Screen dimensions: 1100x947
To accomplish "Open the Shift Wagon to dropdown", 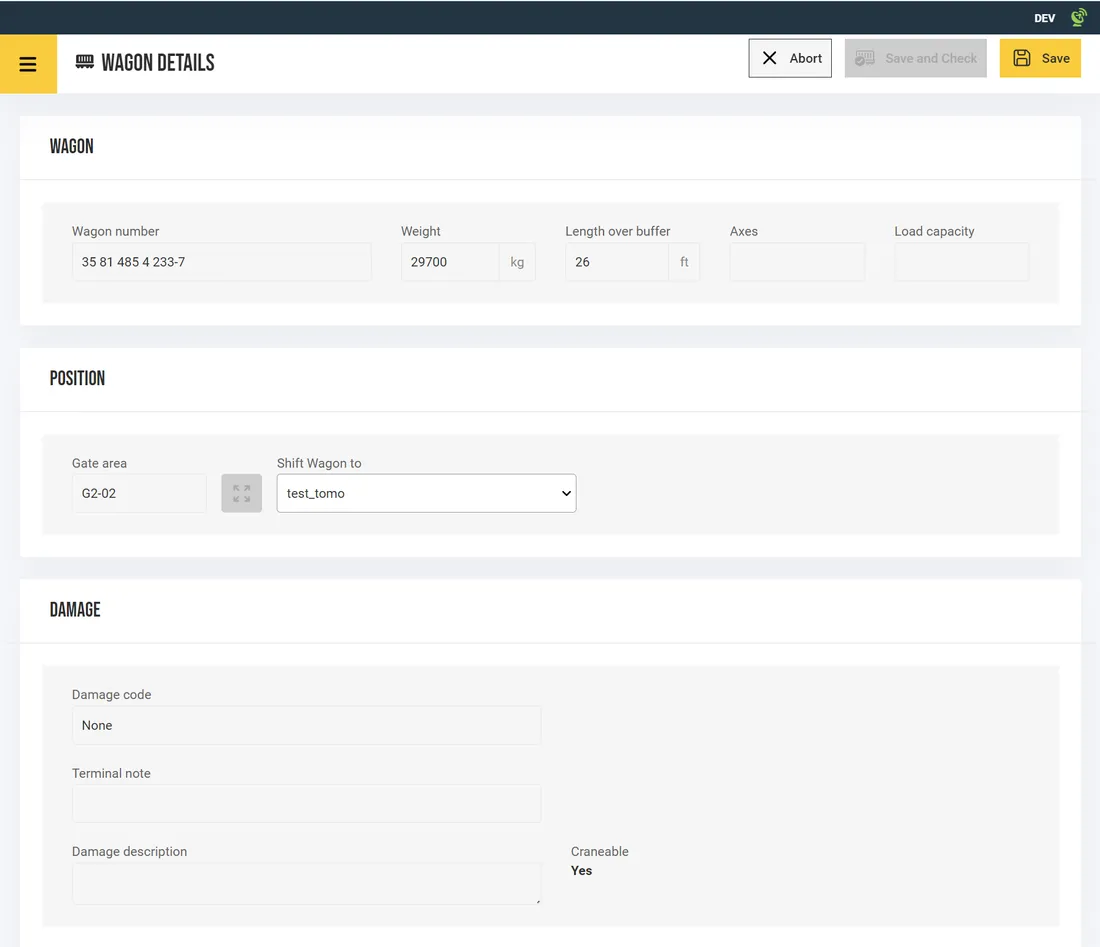I will (427, 493).
